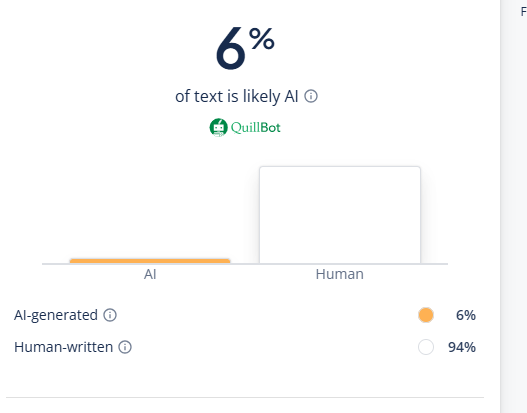This screenshot has width=527, height=413.
Task: Open the AI-generated info tooltip icon
Action: tap(110, 315)
